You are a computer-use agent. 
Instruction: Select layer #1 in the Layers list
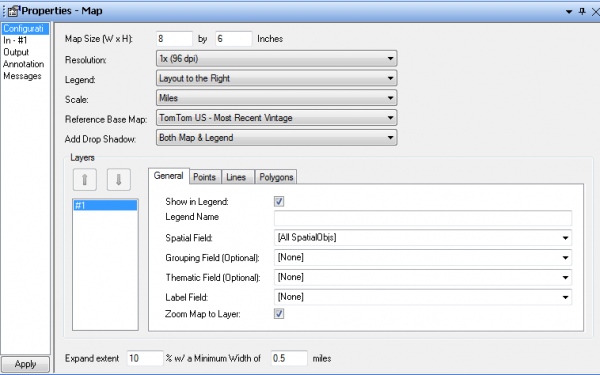[x=105, y=205]
